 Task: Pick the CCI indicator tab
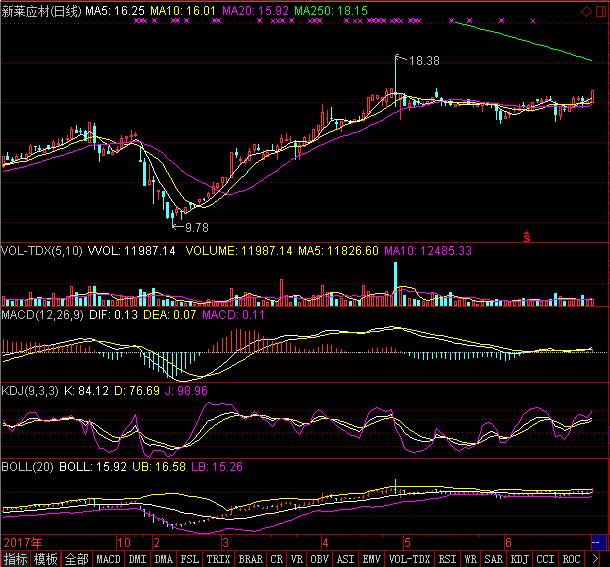[x=545, y=559]
